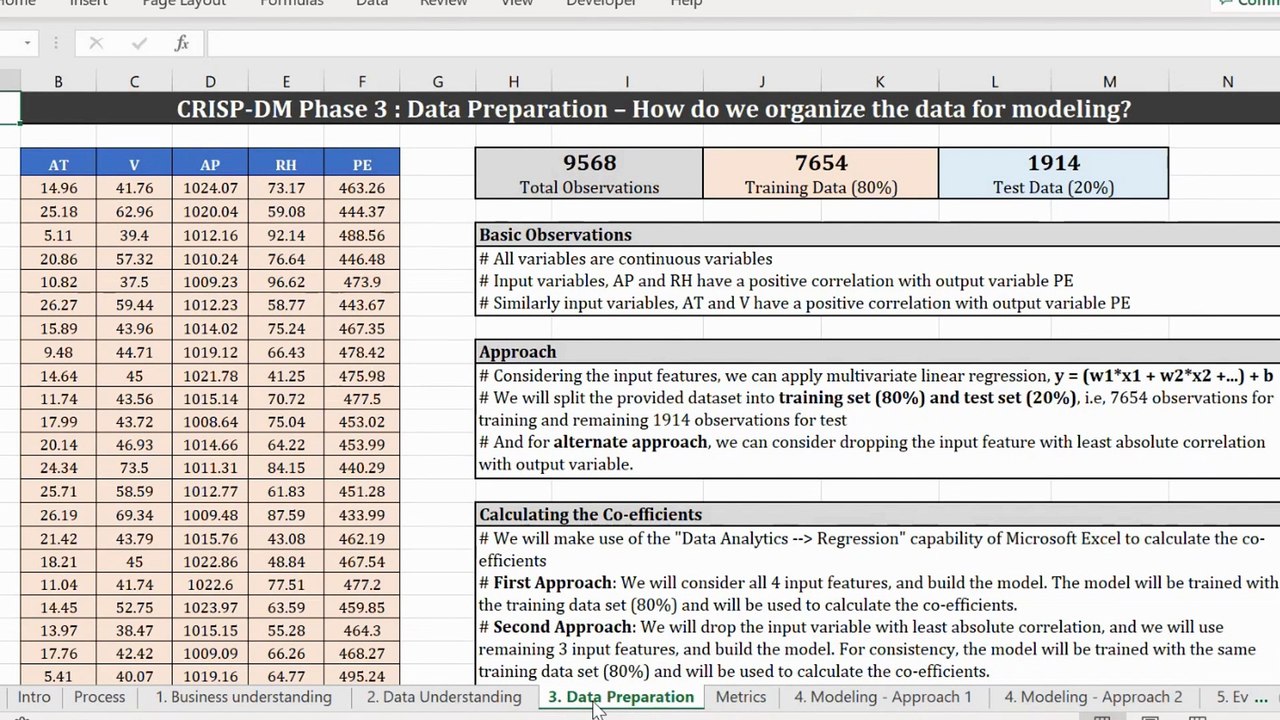Click the Basic Observations heading cell
The height and width of the screenshot is (720, 1280).
[x=878, y=235]
